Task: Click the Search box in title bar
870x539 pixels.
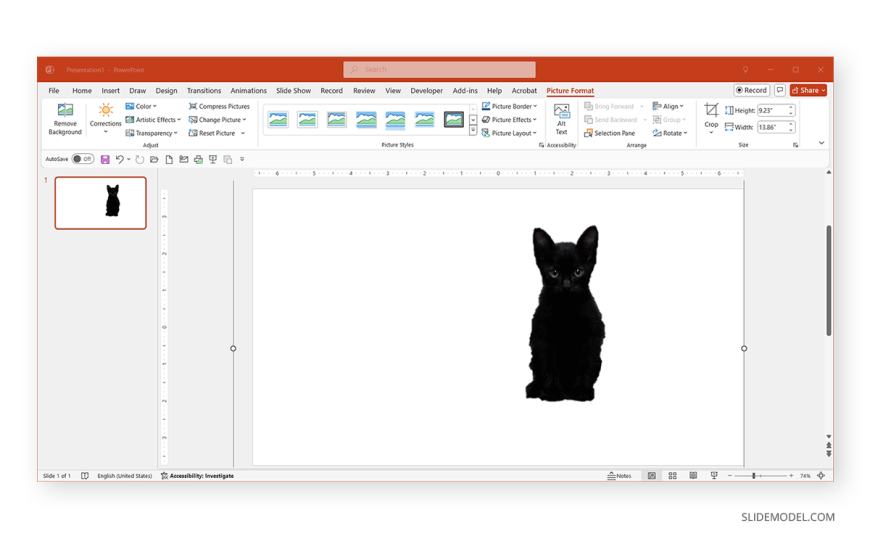Action: [x=439, y=69]
